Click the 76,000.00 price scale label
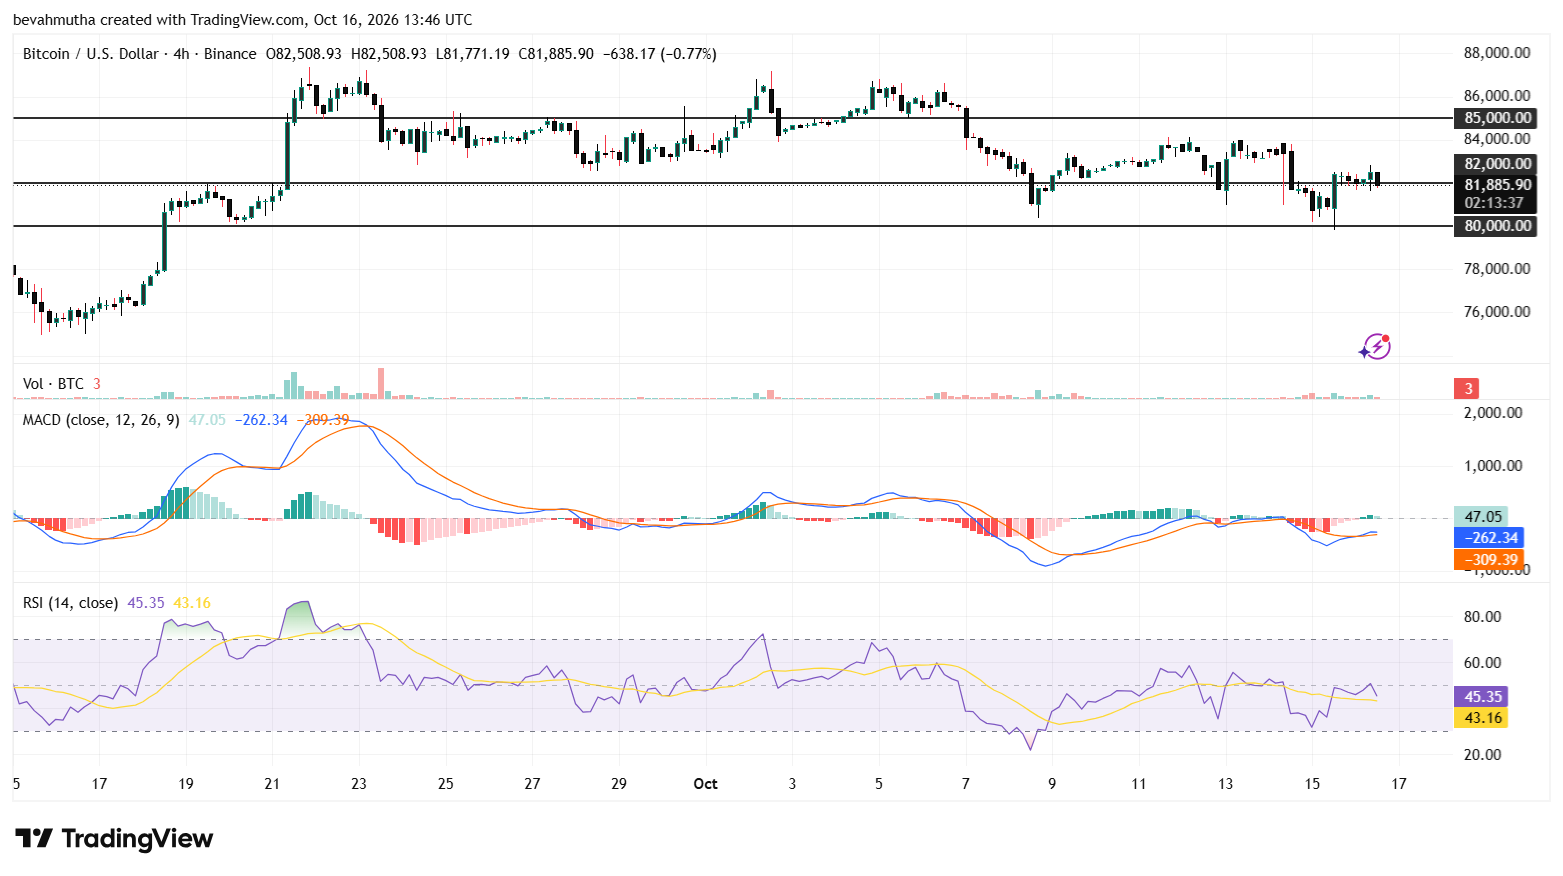Viewport: 1563px width, 876px height. click(1497, 312)
